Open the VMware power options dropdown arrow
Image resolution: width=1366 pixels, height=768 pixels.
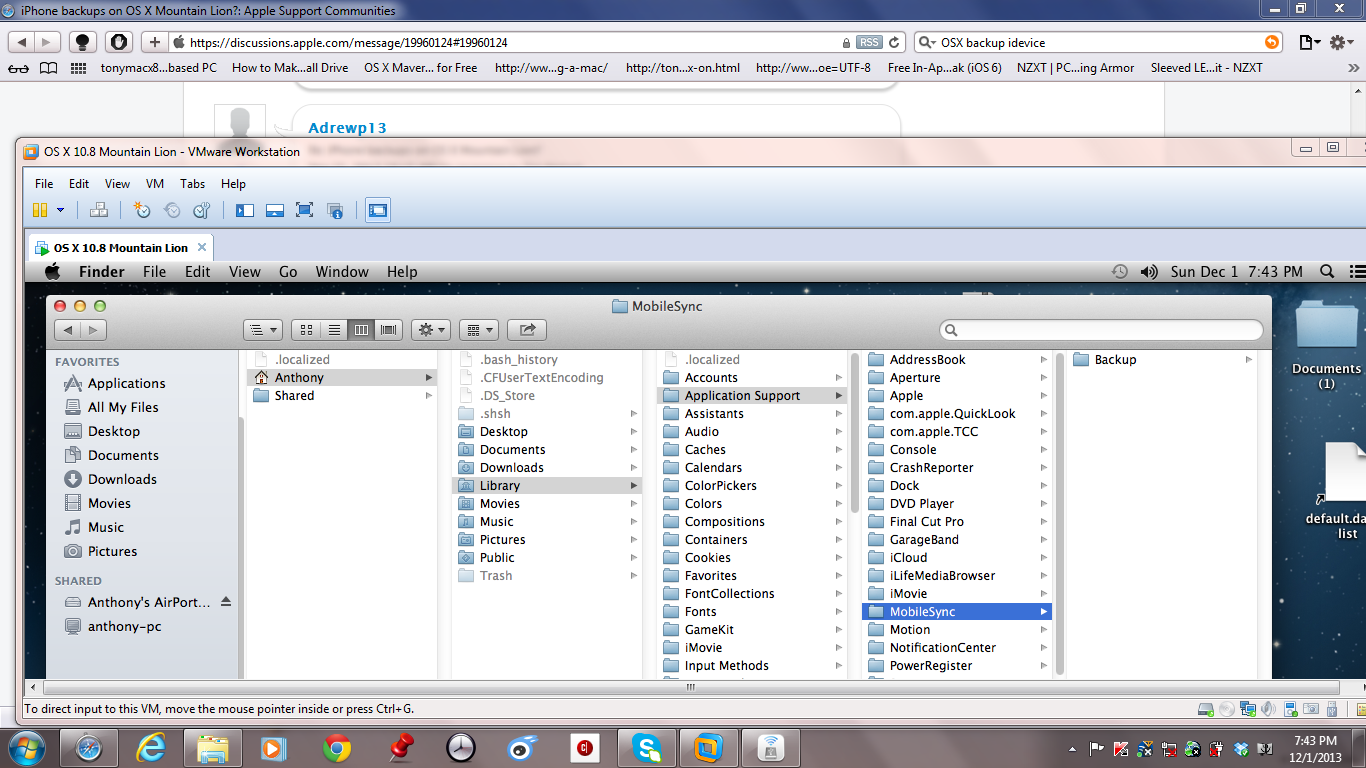(x=60, y=210)
